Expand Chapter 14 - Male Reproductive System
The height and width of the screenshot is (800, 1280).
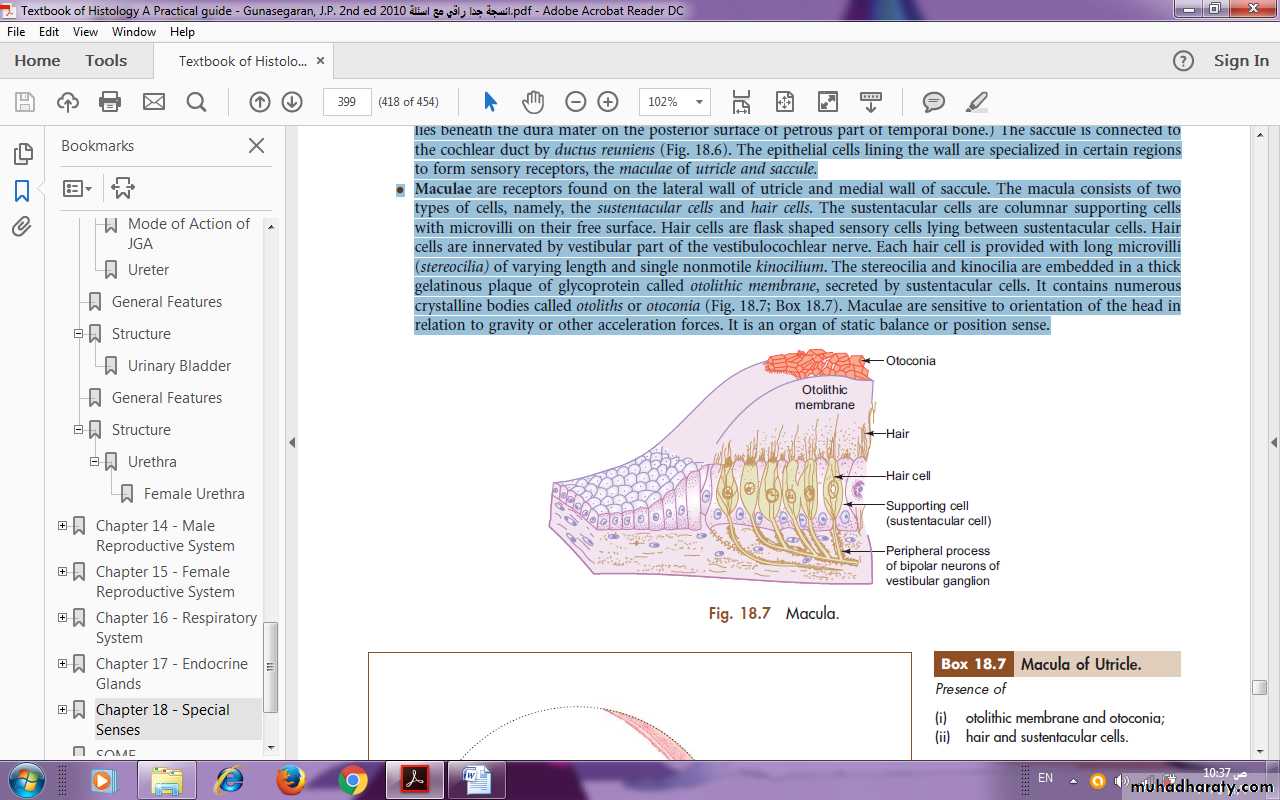62,526
